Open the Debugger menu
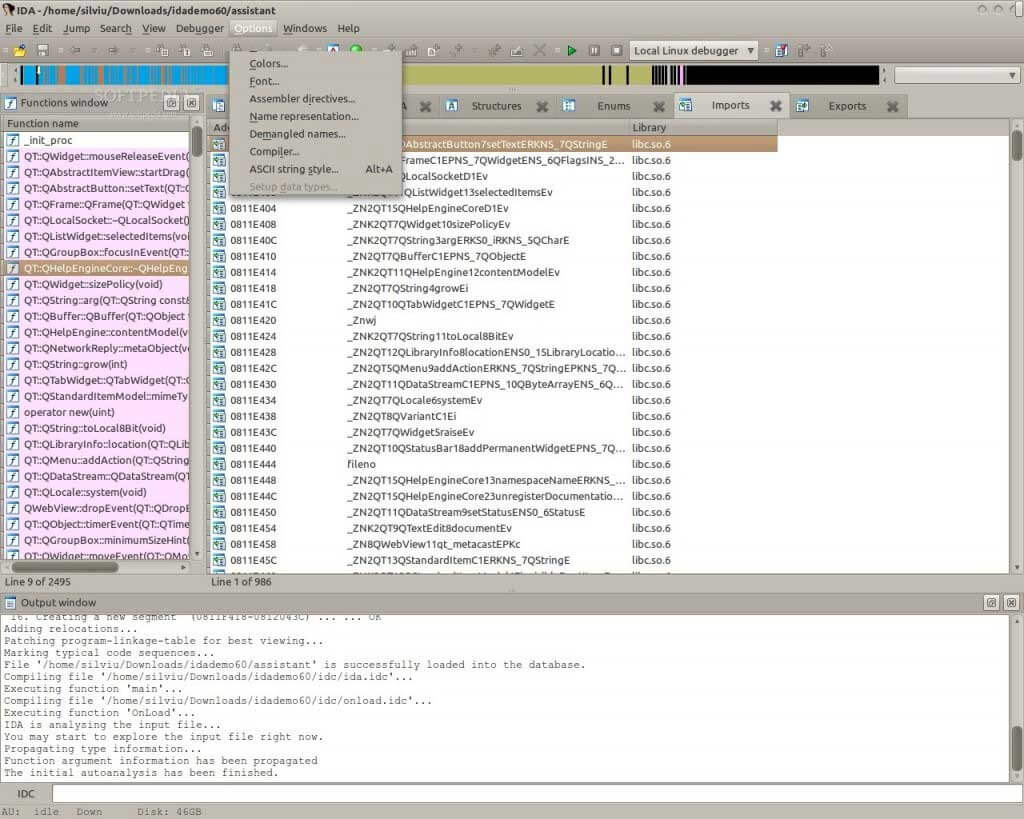Screen dimensions: 1024x819 [x=199, y=28]
